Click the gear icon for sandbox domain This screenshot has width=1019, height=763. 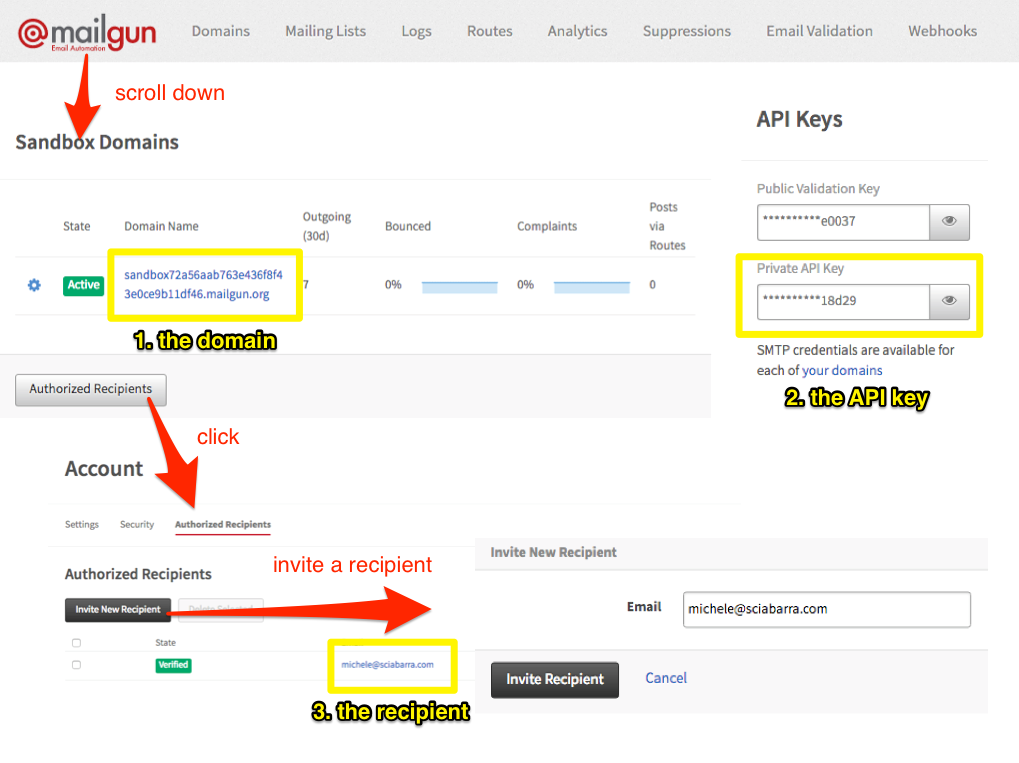pyautogui.click(x=34, y=285)
